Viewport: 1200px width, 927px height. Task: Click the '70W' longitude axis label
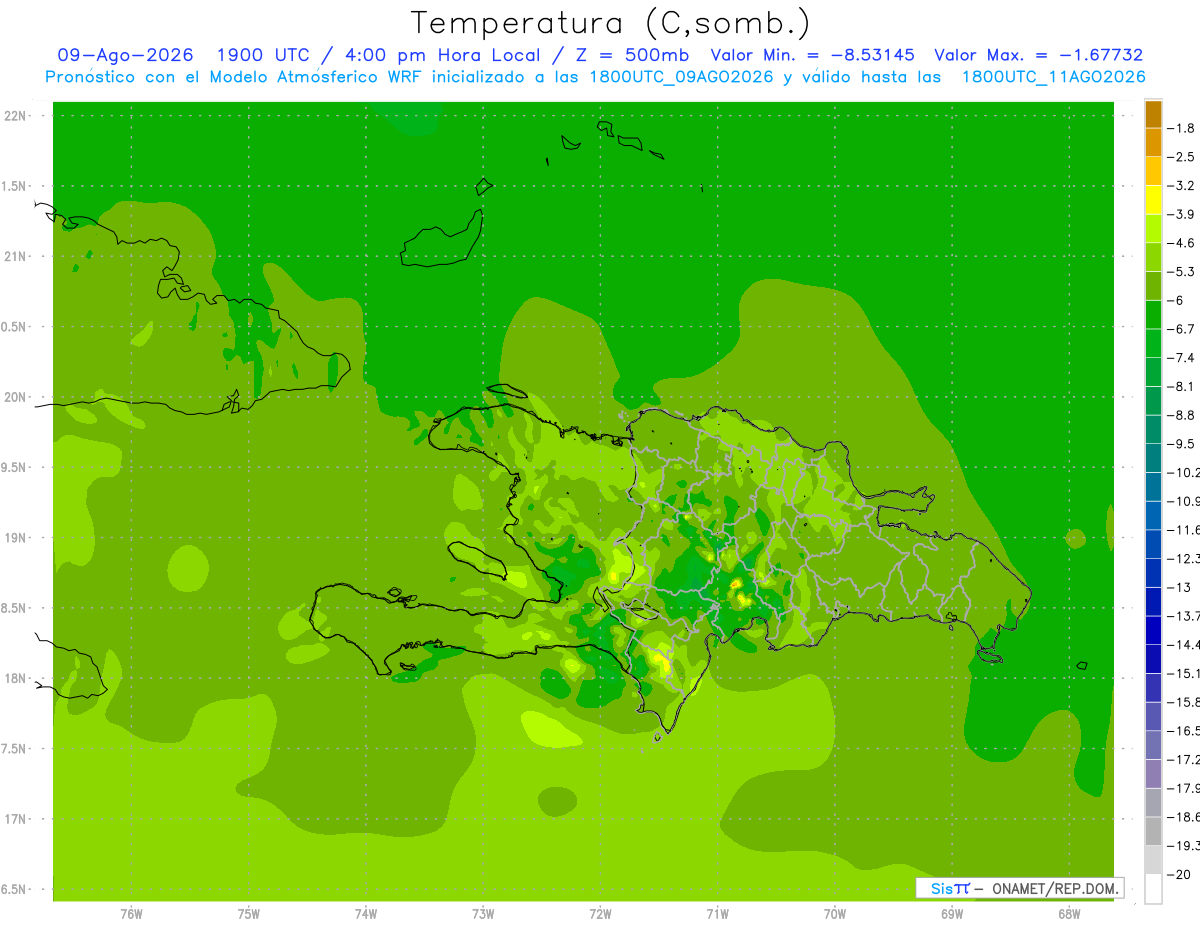(835, 914)
